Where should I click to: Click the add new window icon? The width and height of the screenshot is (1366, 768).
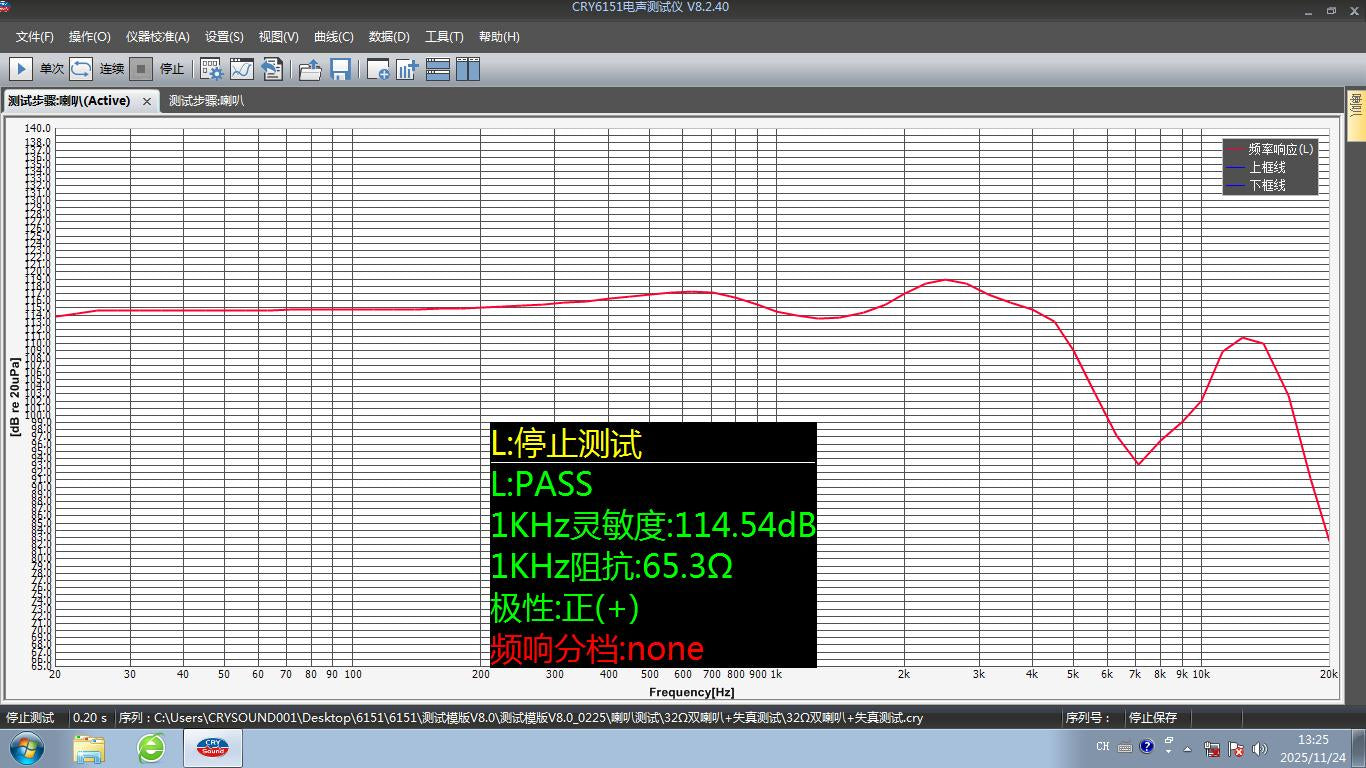click(378, 69)
